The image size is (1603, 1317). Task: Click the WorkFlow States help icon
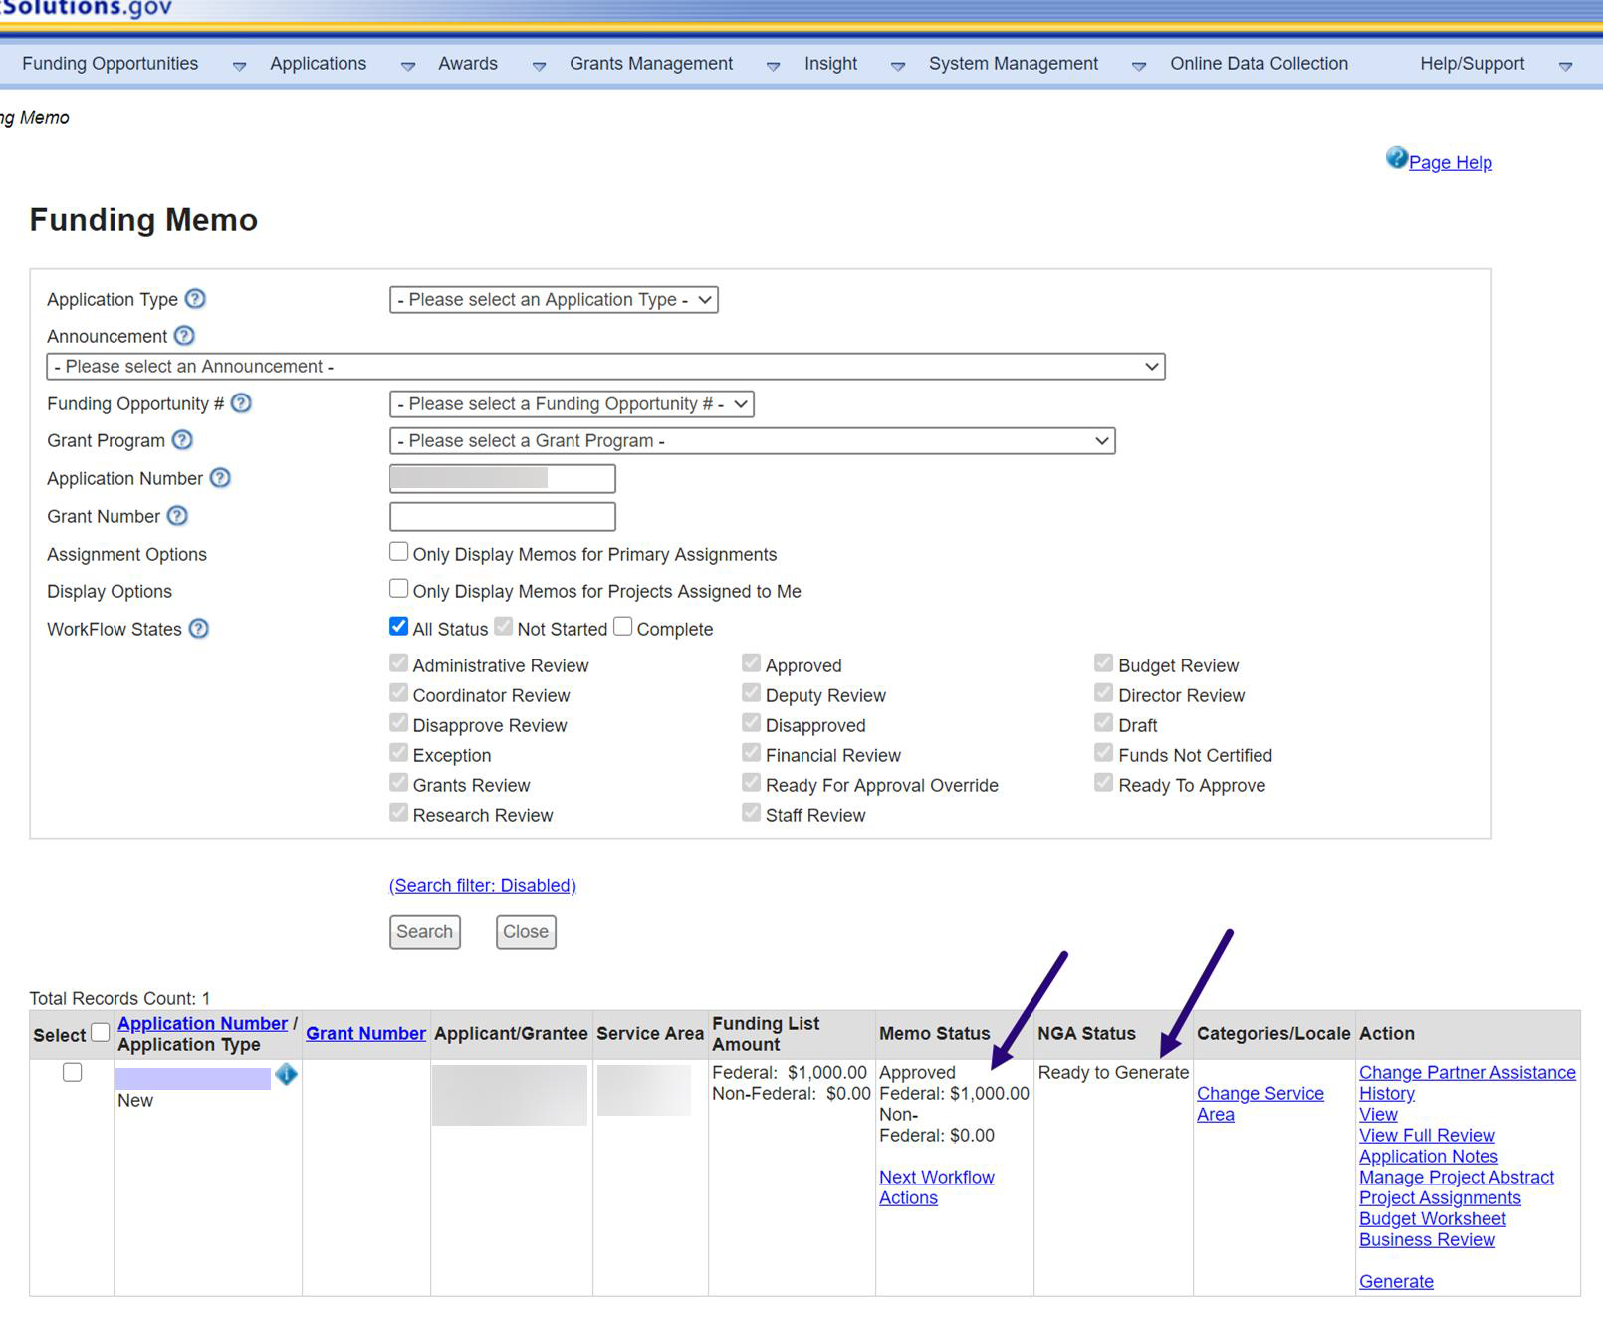(199, 629)
